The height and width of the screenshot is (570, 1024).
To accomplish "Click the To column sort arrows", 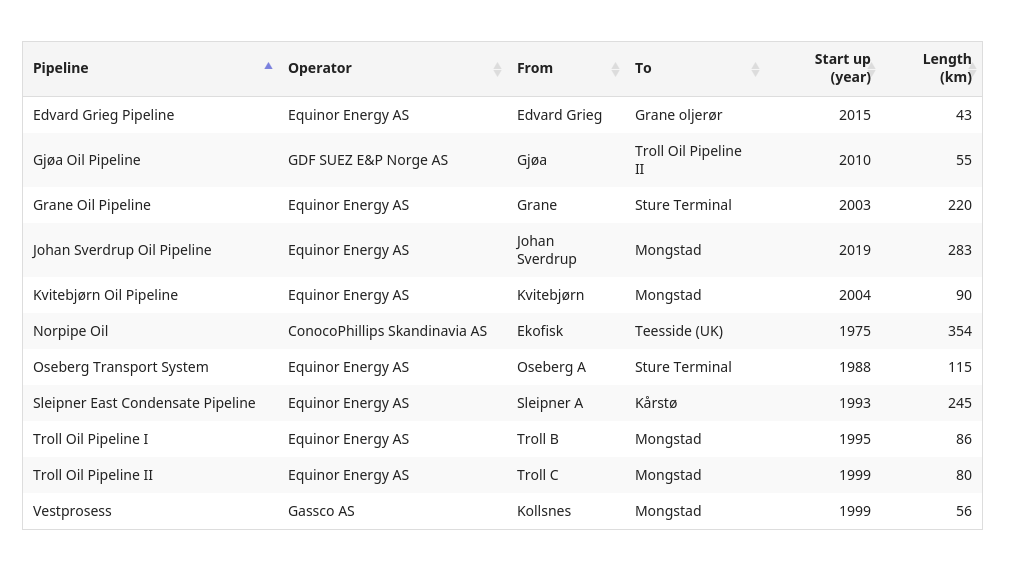I will click(755, 69).
